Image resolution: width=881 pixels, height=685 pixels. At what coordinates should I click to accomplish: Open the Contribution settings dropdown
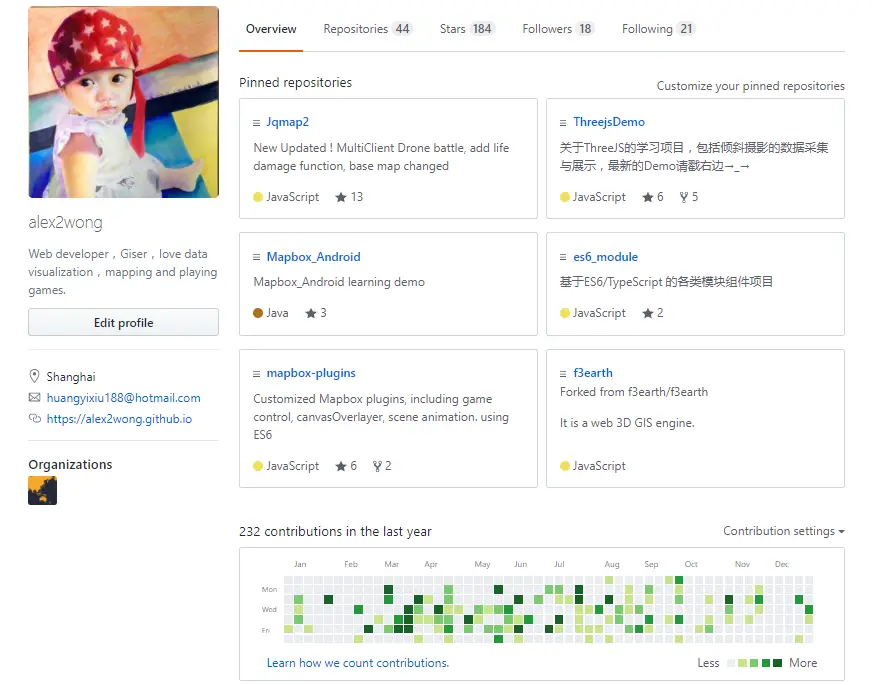[784, 531]
